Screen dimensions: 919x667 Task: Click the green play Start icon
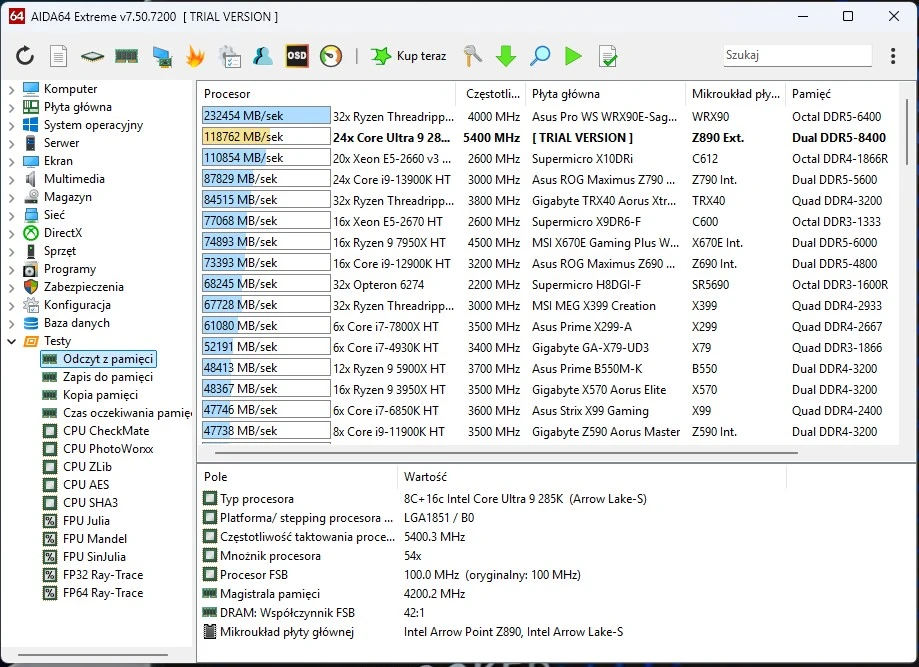pyautogui.click(x=573, y=56)
